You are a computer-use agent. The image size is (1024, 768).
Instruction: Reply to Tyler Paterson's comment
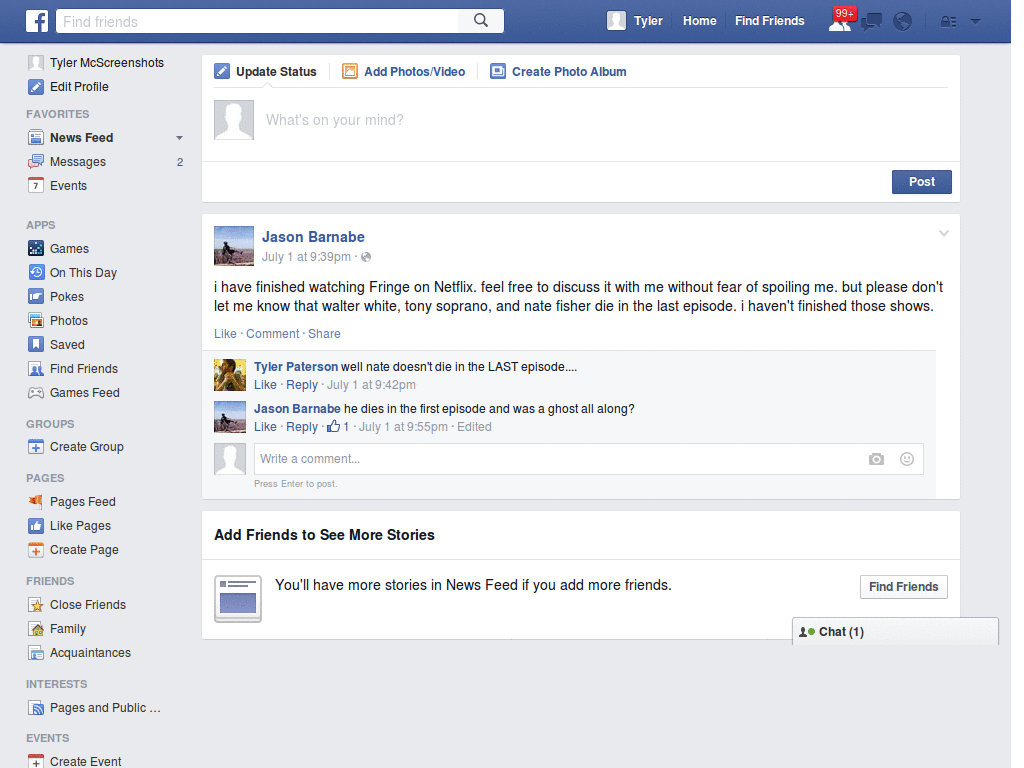[302, 385]
